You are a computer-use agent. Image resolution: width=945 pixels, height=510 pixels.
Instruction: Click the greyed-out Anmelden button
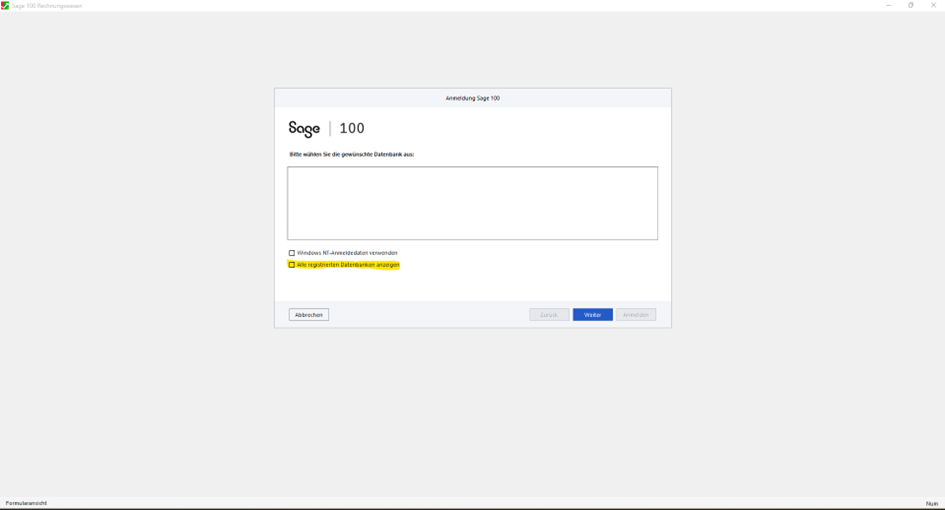[x=636, y=315]
